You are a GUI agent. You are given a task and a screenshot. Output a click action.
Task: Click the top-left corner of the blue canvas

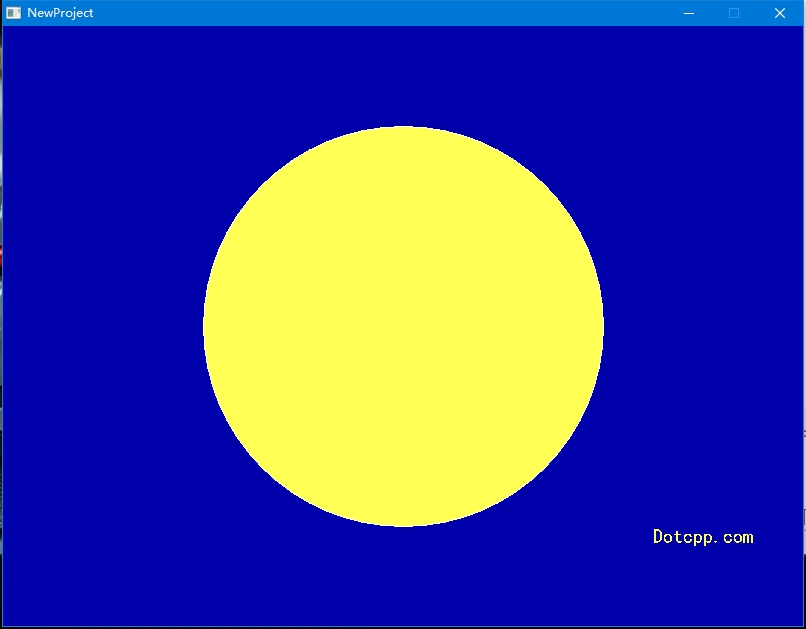pos(7,31)
